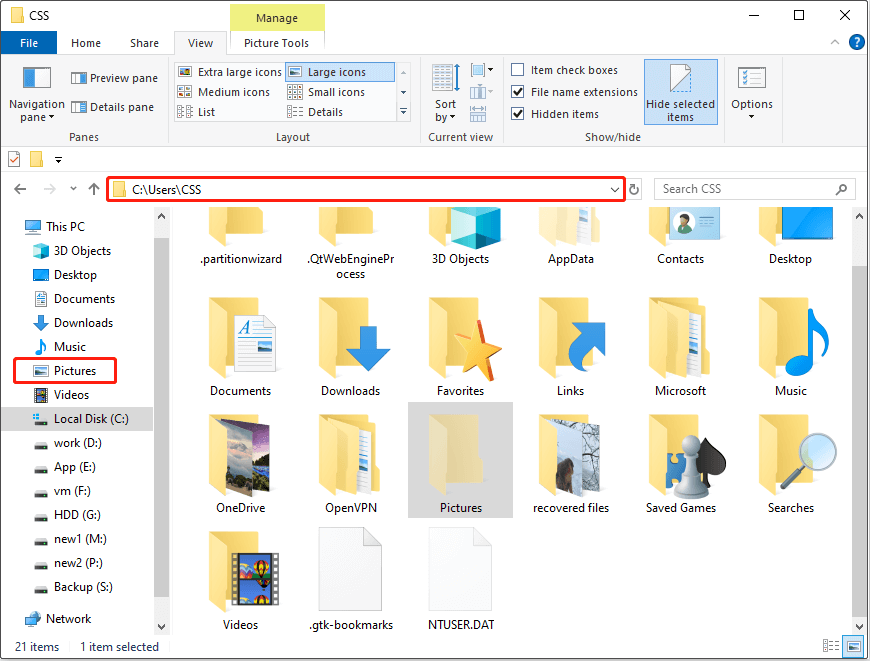Screen dimensions: 870x661
Task: Open folder Options
Action: pos(751,91)
